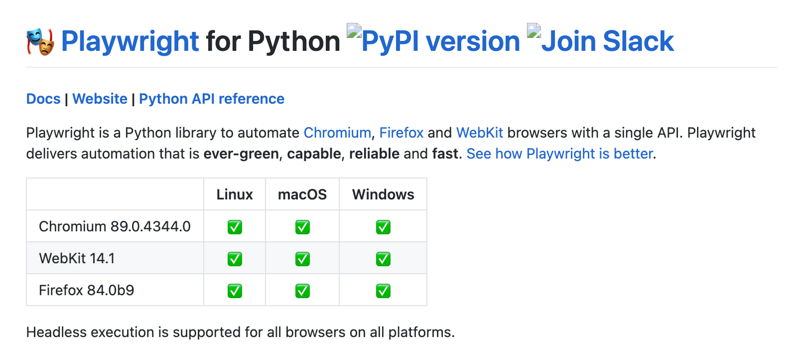Follow the WebKit link
Image resolution: width=800 pixels, height=360 pixels.
(x=480, y=133)
